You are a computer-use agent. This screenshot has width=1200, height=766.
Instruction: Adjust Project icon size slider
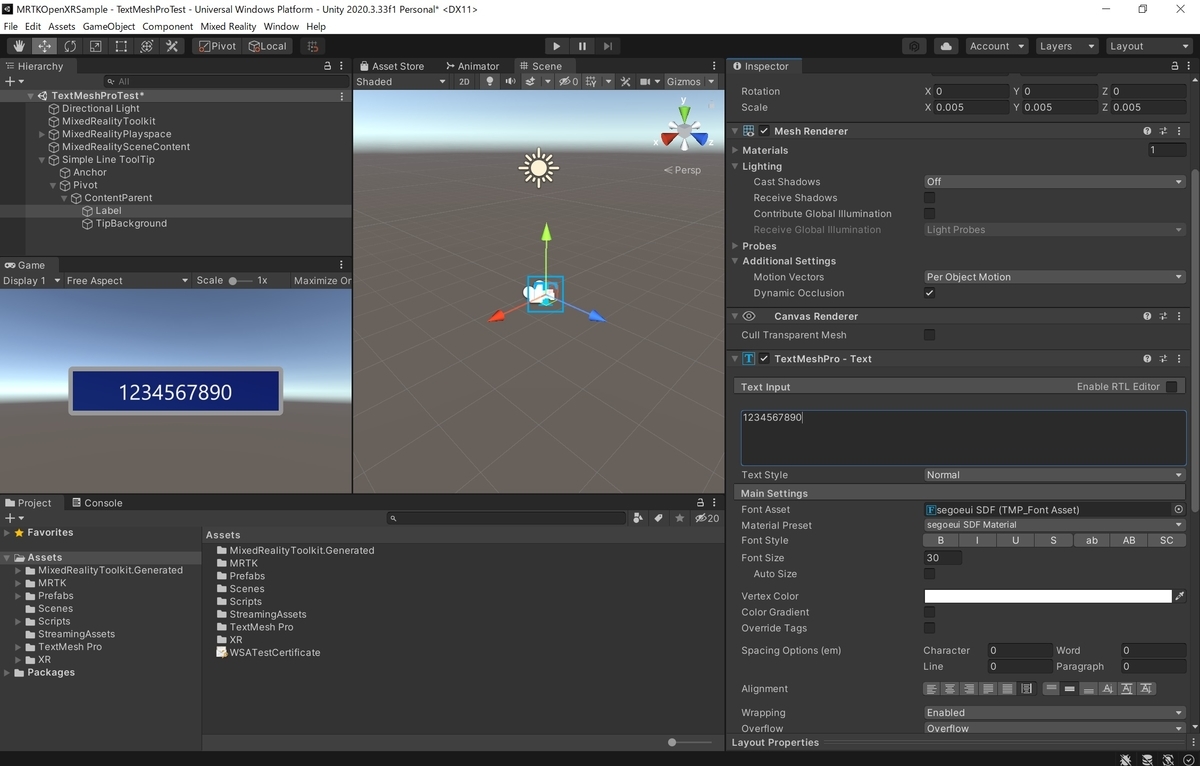pyautogui.click(x=692, y=743)
